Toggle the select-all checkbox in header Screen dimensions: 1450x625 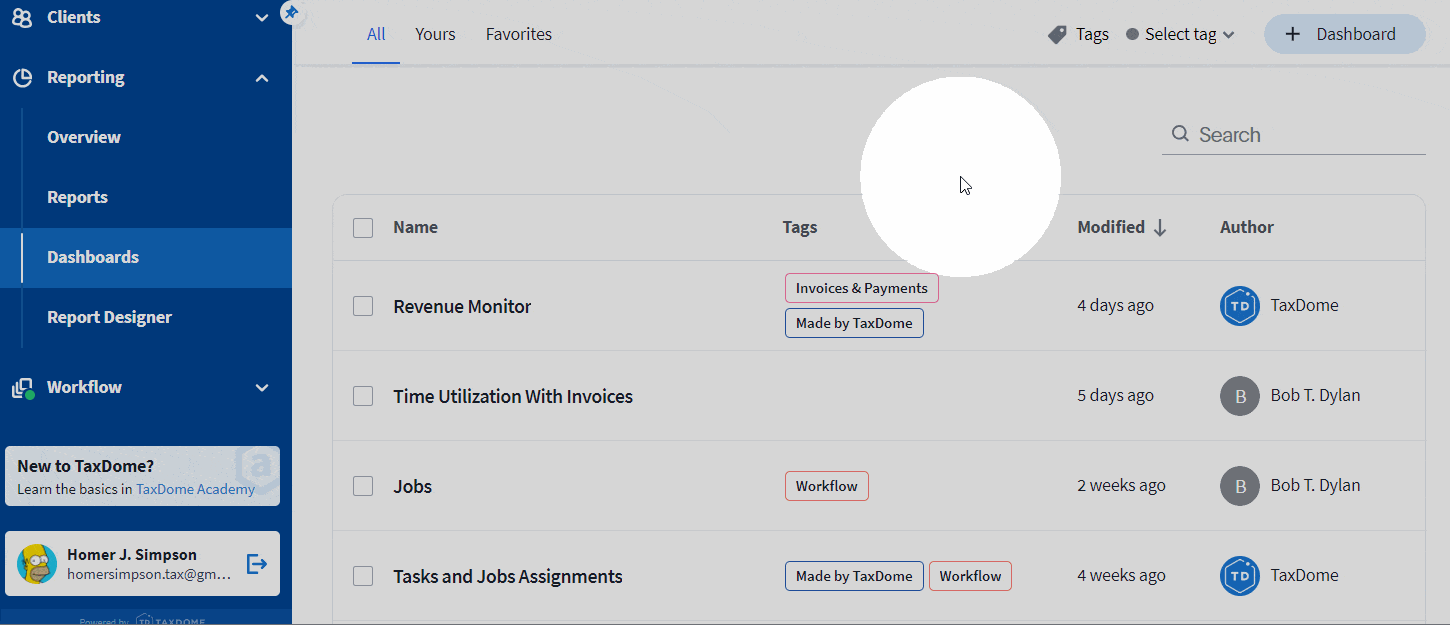pyautogui.click(x=363, y=228)
